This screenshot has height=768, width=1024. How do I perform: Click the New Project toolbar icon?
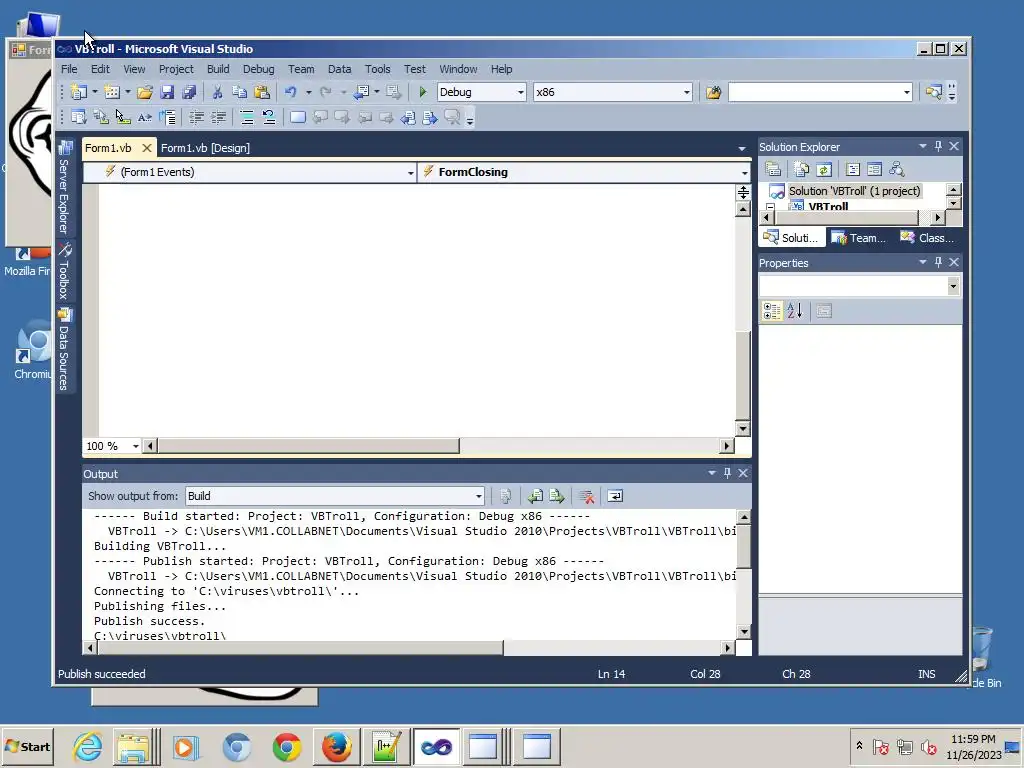[x=78, y=92]
